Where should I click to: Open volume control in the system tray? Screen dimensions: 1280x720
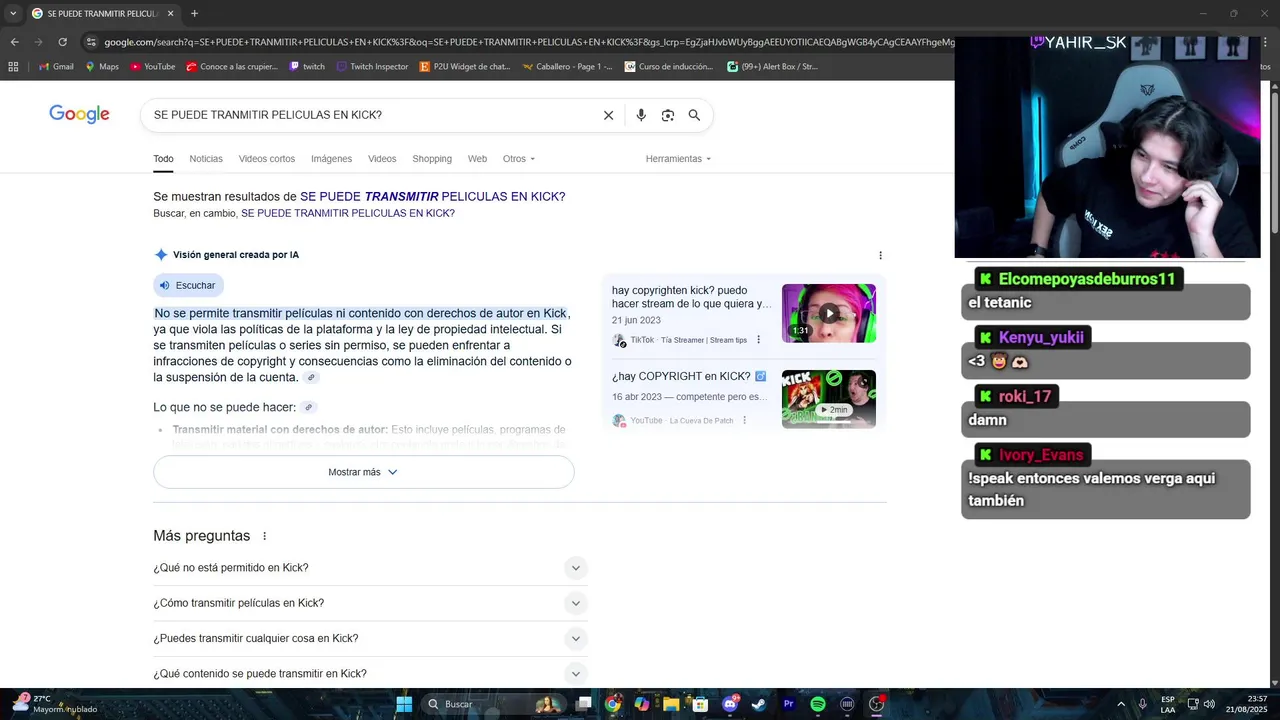click(1209, 704)
